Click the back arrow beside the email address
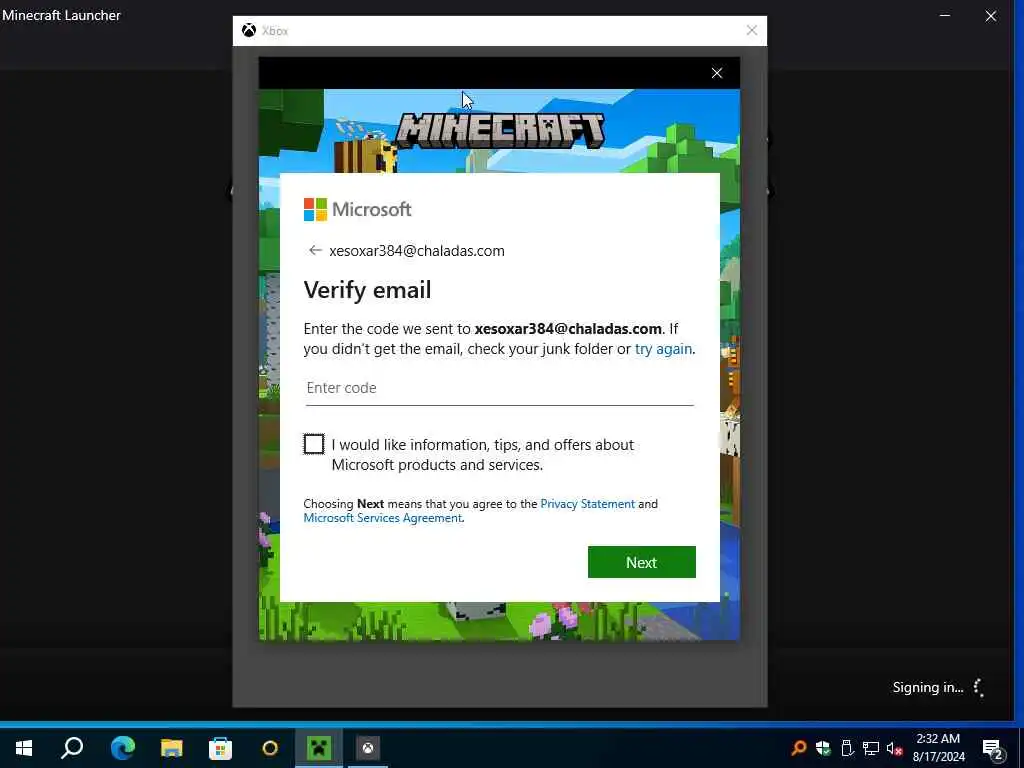1024x768 pixels. coord(315,250)
